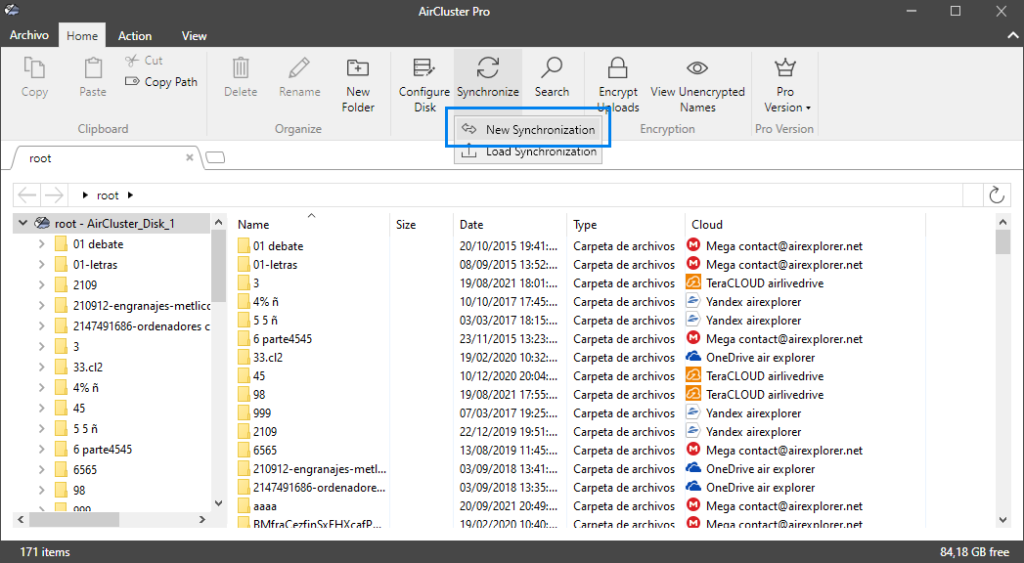The image size is (1024, 563).
Task: Click the Copy ribbon icon
Action: click(x=34, y=68)
